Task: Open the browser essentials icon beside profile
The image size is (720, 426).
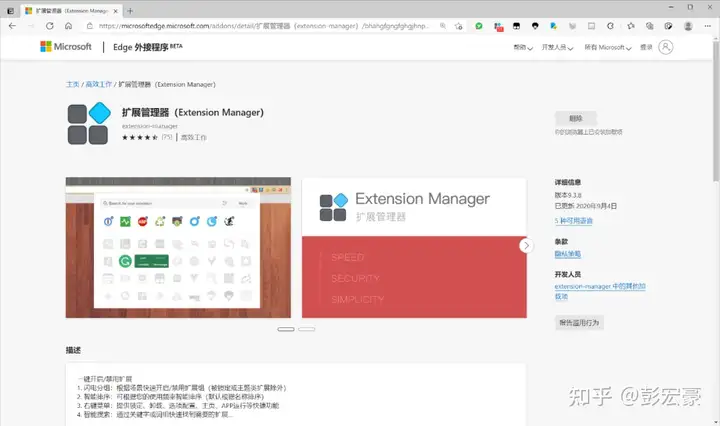Action: 669,26
